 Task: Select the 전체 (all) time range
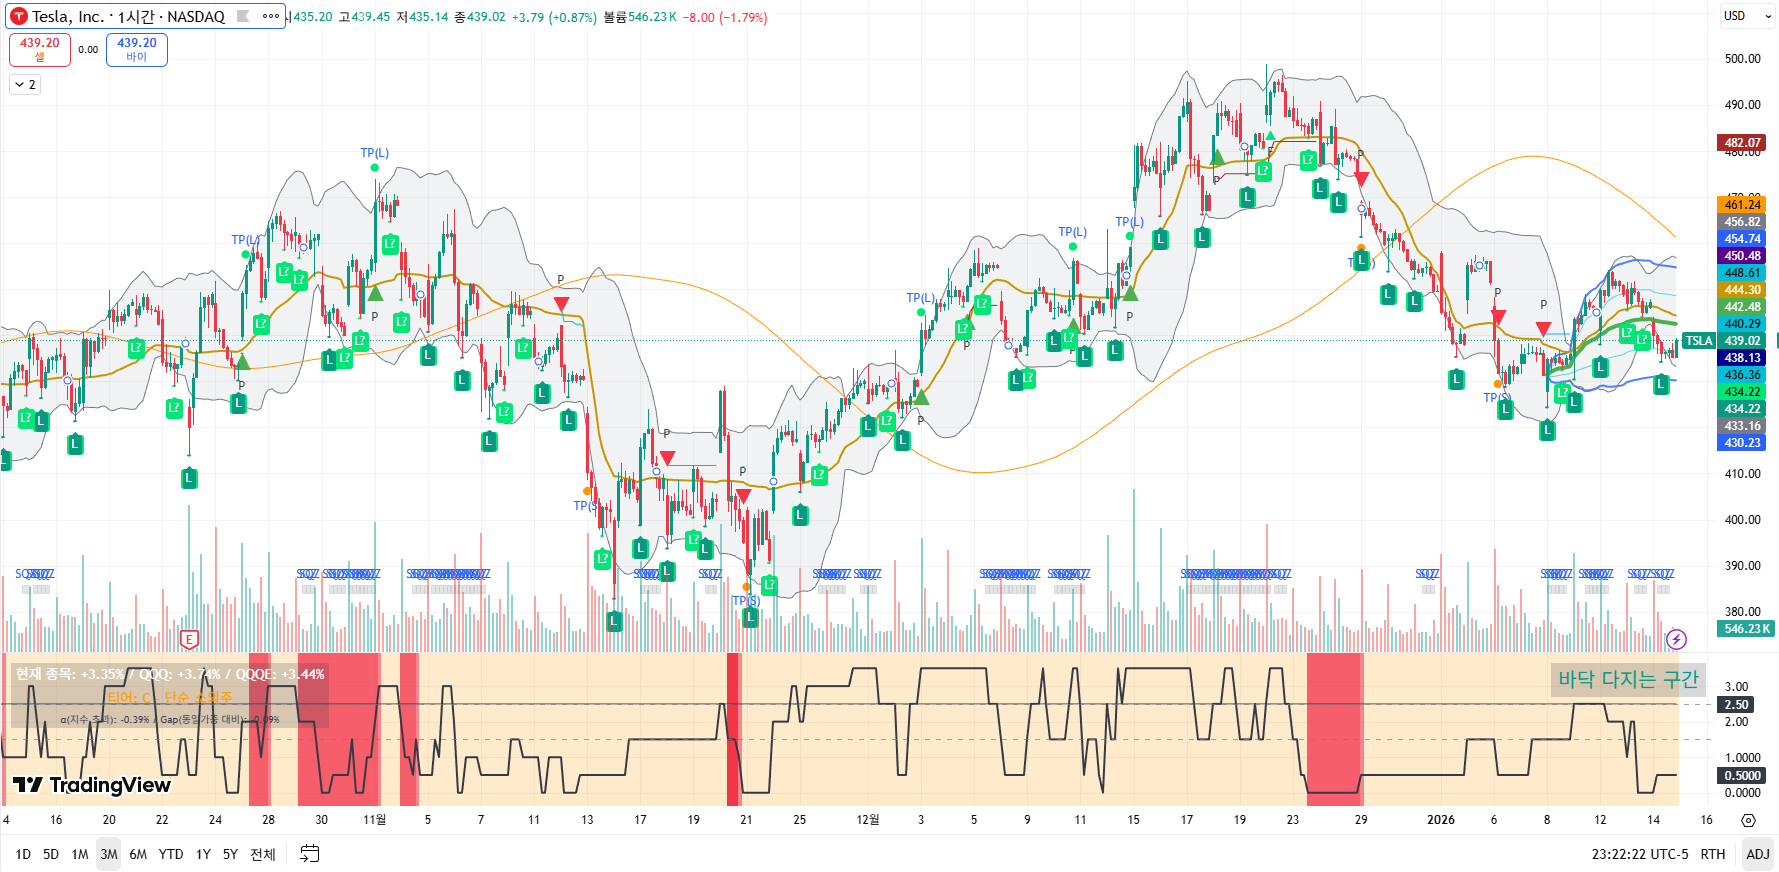pyautogui.click(x=263, y=854)
